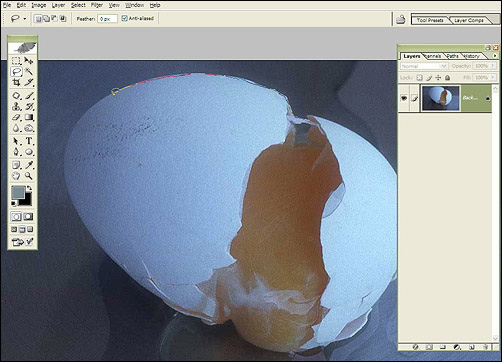Open the Fill slider arrow

(493, 77)
